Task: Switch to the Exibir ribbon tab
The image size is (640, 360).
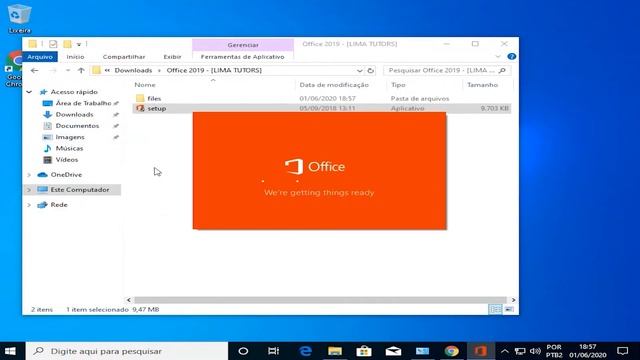Action: (x=172, y=57)
